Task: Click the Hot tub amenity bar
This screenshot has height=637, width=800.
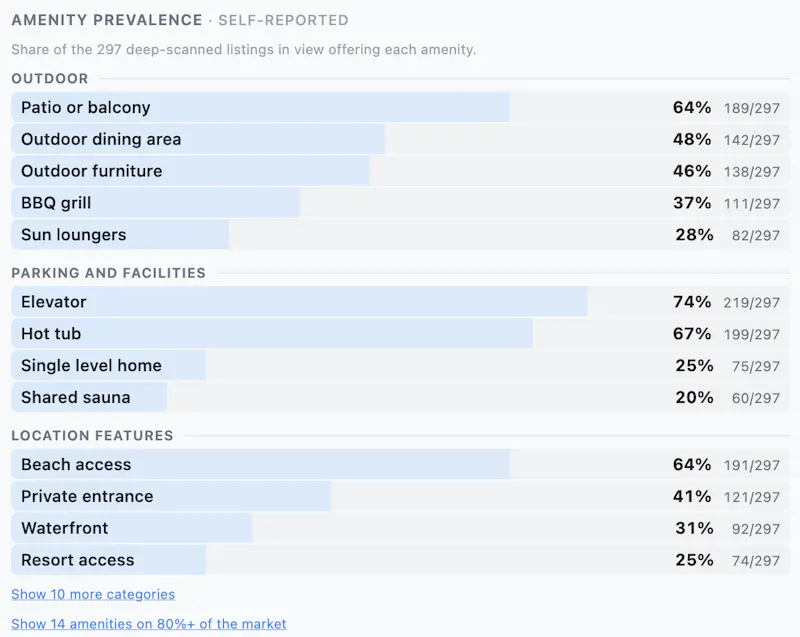Action: coord(401,334)
